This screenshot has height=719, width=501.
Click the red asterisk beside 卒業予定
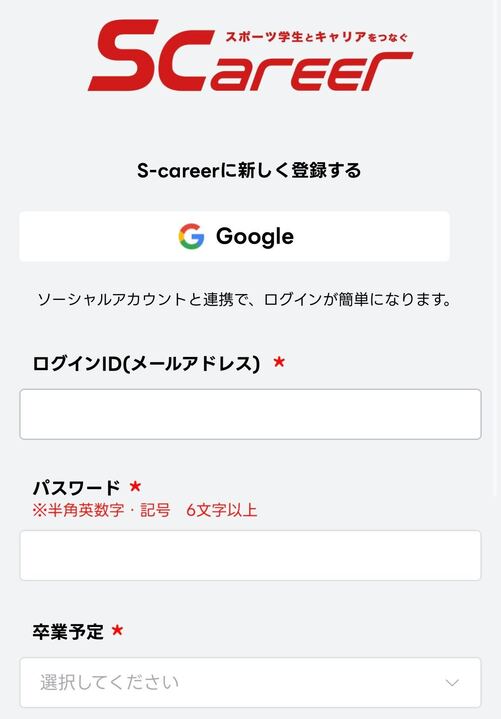(117, 630)
